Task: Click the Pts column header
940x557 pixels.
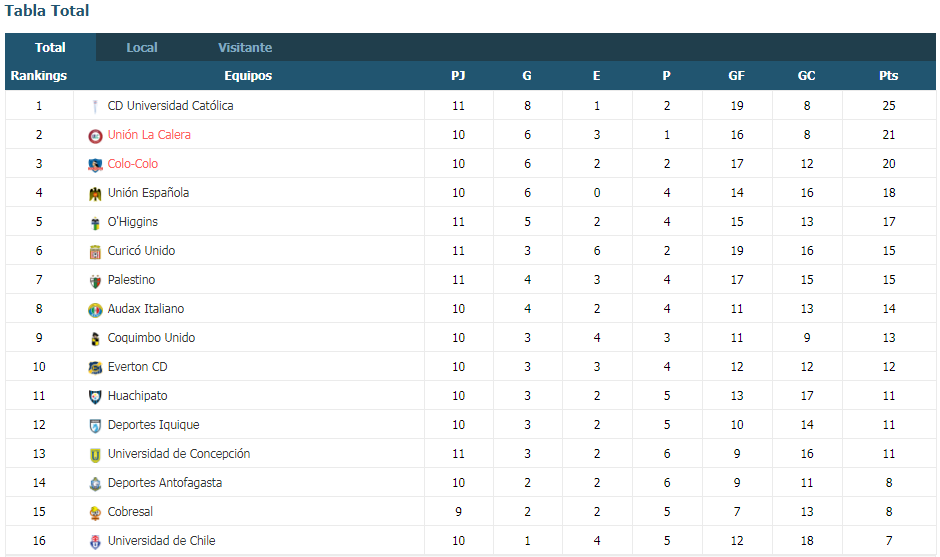Action: [x=888, y=76]
